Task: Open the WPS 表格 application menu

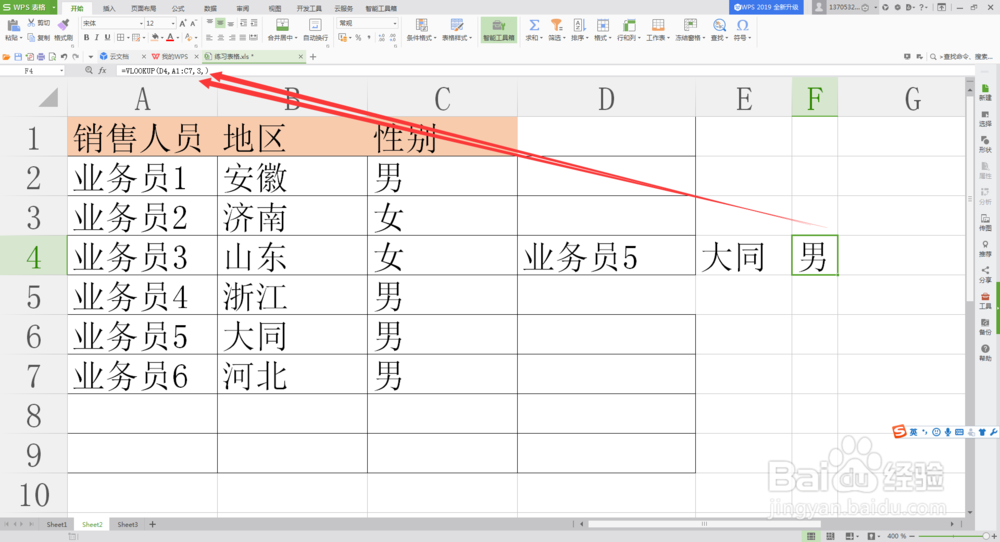Action: coord(28,7)
